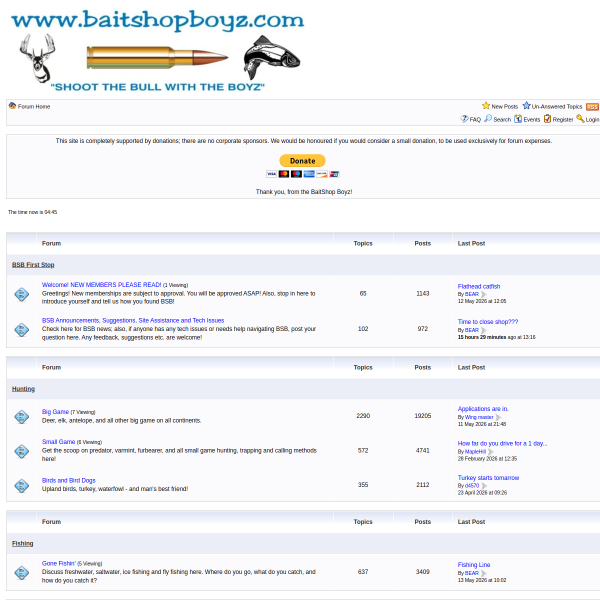Open the Gone Fishin' forum

[x=59, y=563]
